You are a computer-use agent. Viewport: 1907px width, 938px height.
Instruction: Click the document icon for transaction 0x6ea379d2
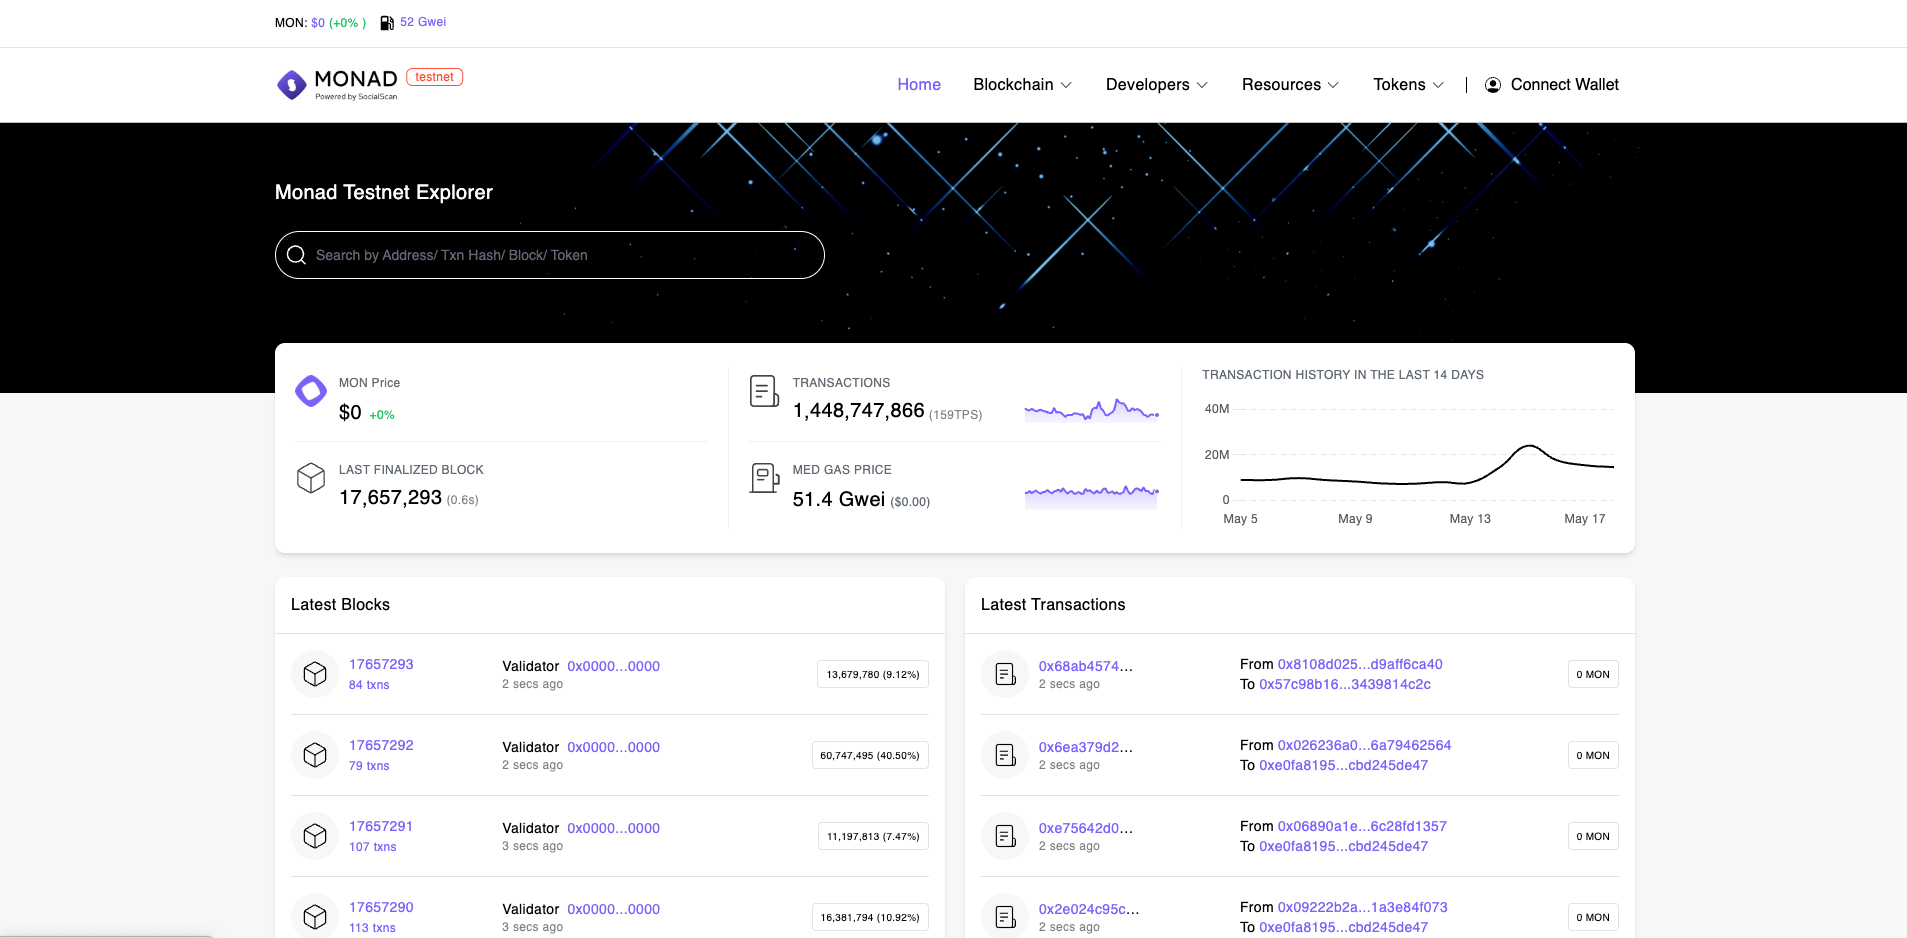1005,755
